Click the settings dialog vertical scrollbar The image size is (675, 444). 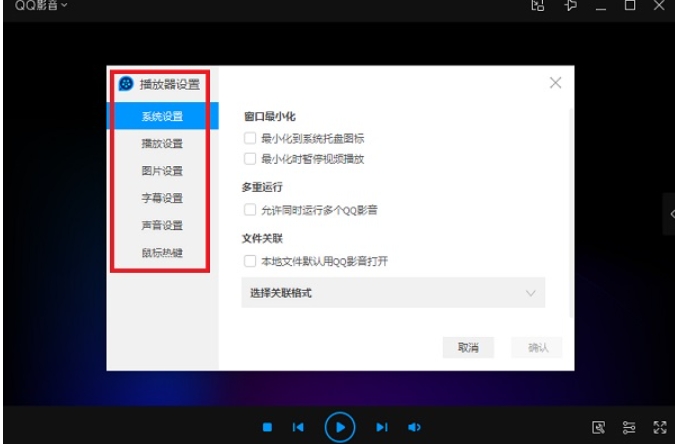571,213
